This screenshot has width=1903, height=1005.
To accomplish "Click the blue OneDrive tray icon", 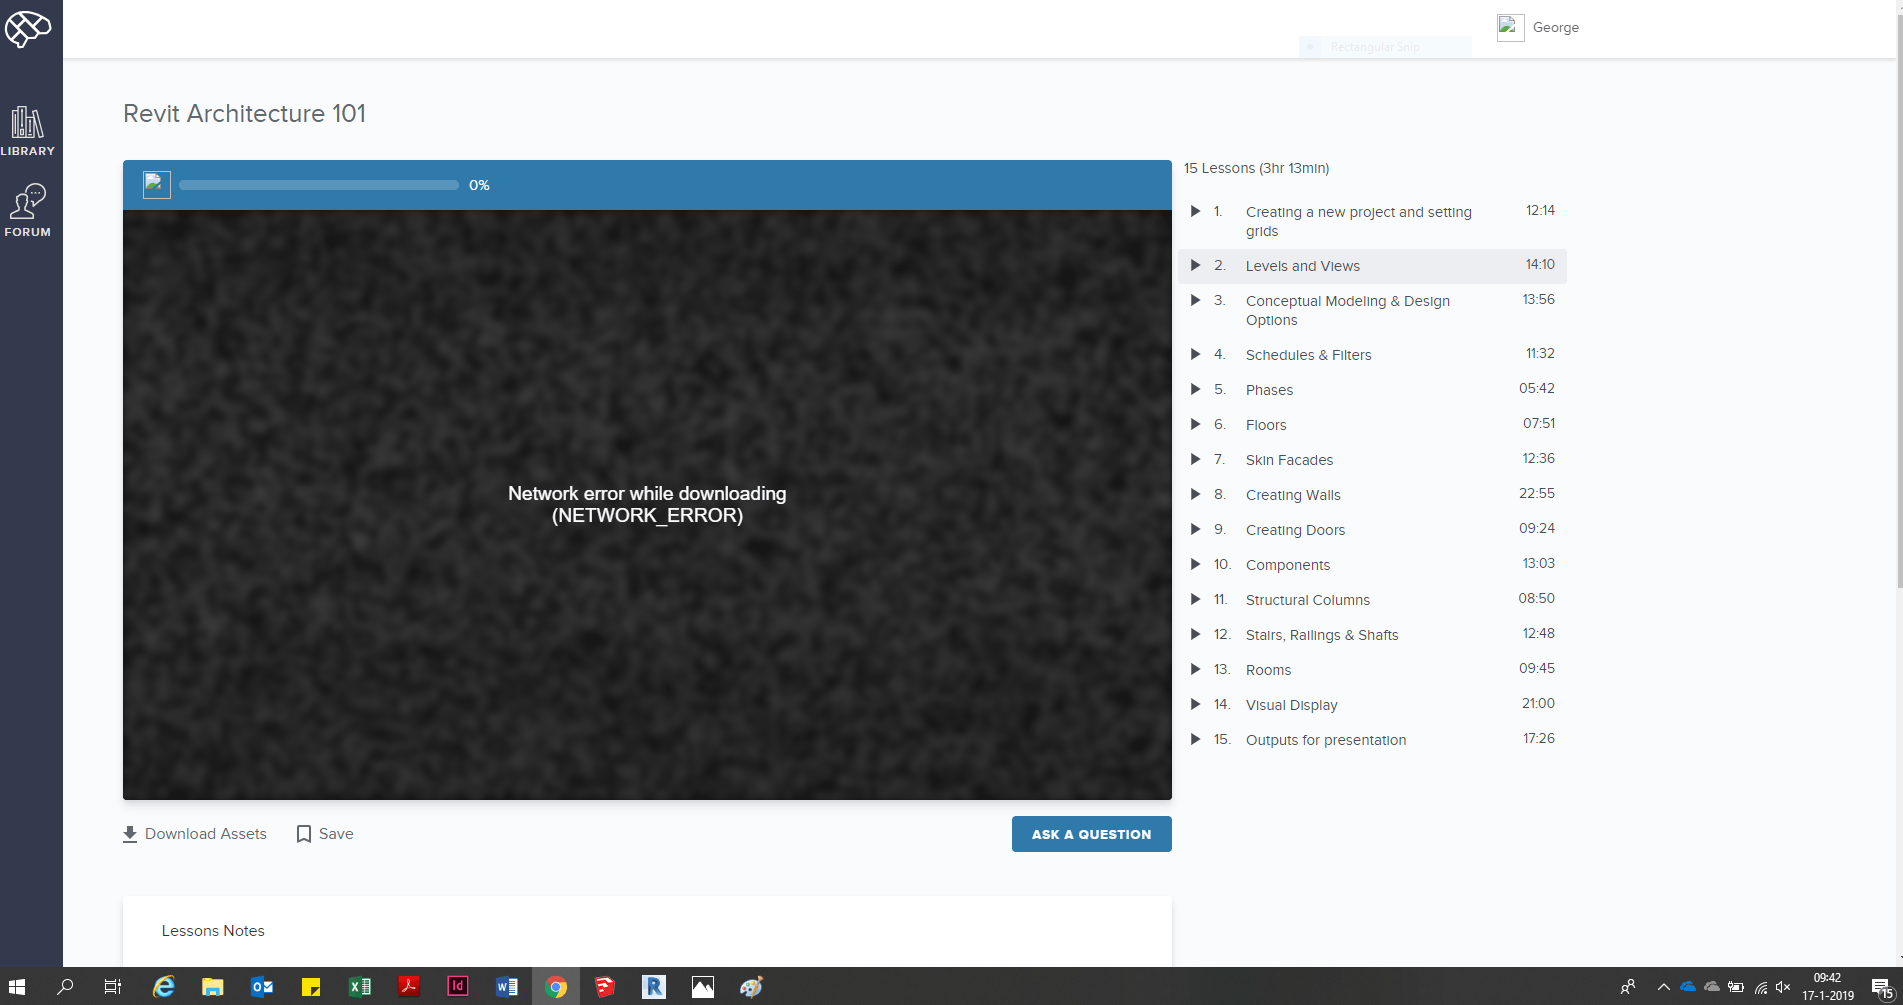I will point(1688,987).
